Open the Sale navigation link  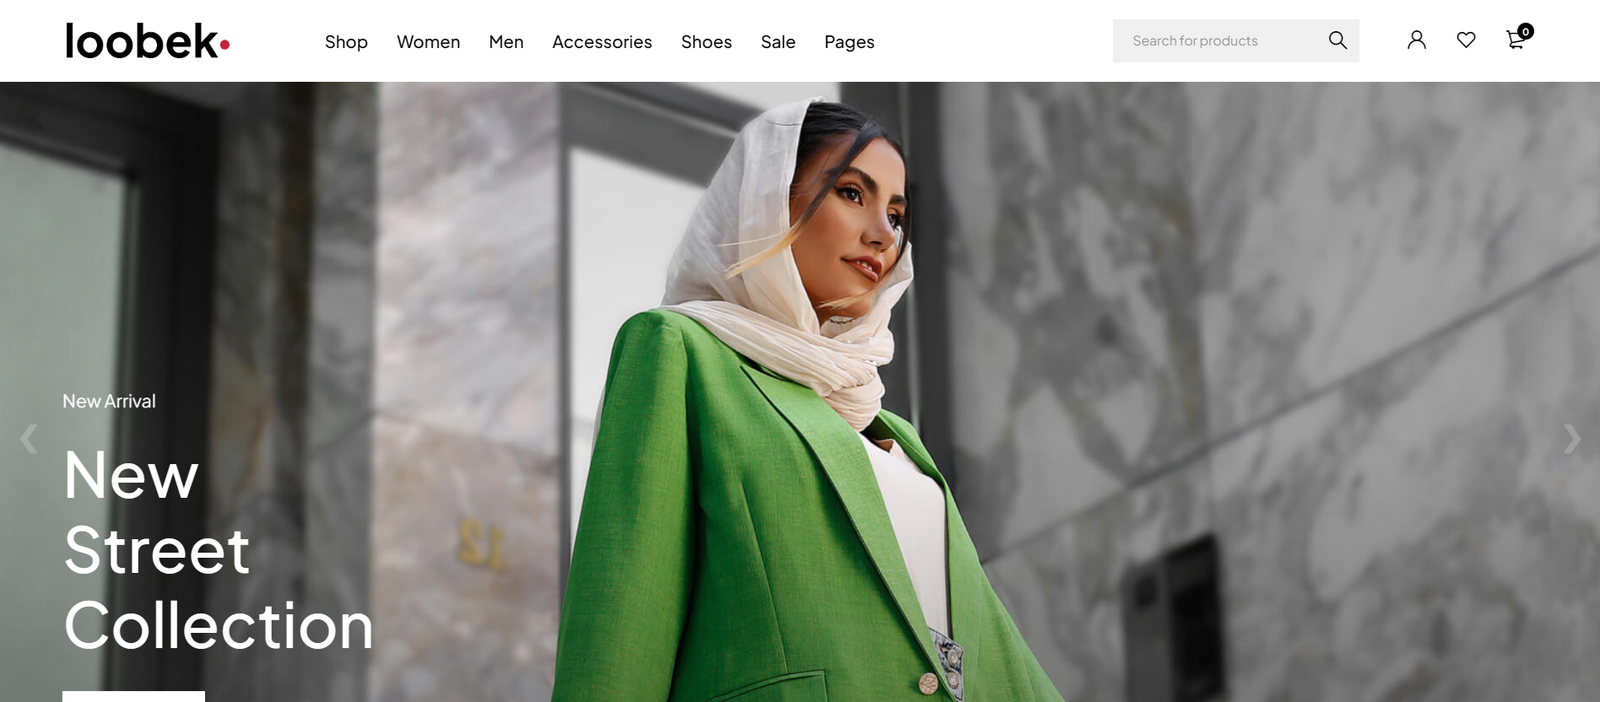point(778,42)
